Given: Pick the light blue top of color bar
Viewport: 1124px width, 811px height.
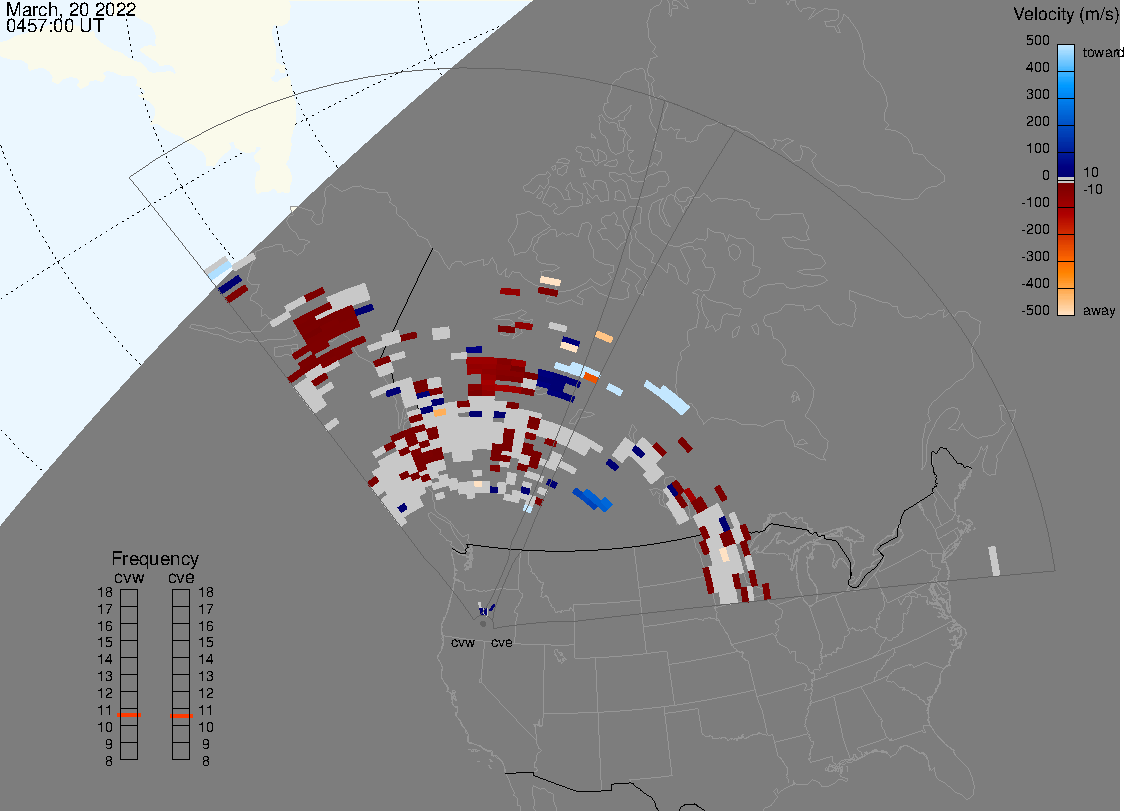Looking at the screenshot, I should coord(1066,57).
